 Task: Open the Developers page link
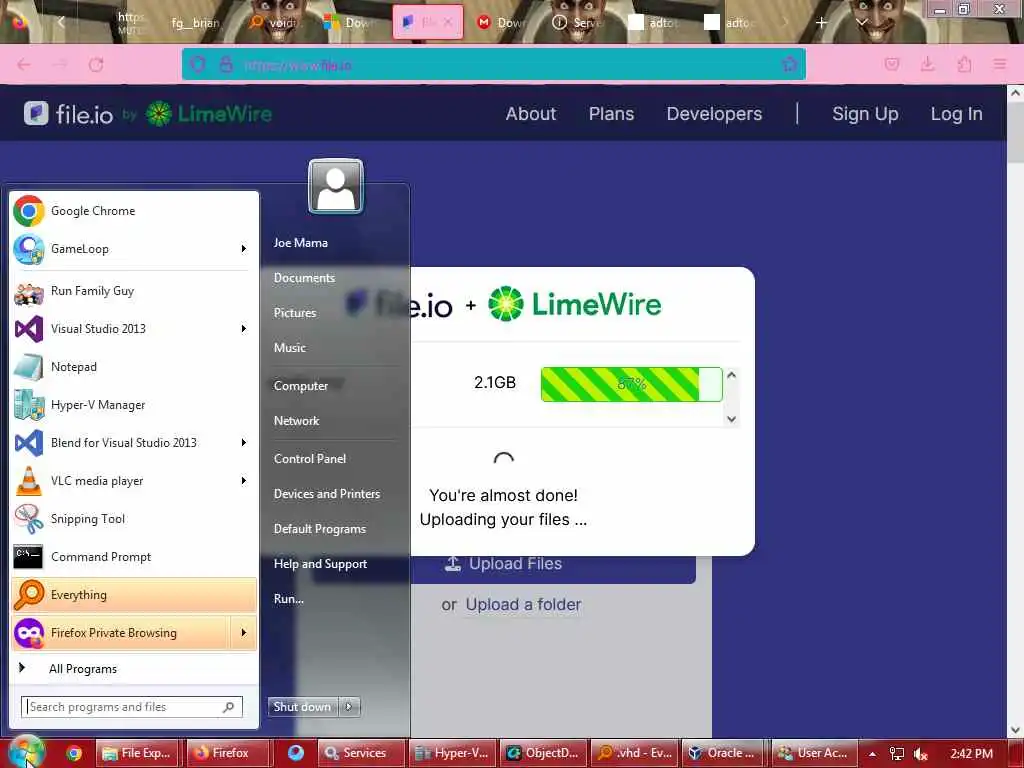(714, 114)
